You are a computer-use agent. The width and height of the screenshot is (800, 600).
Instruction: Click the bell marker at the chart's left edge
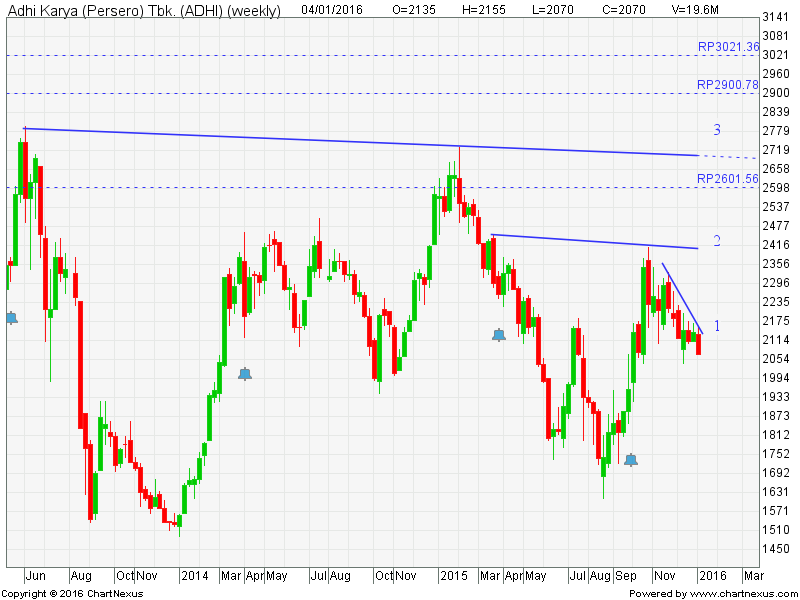pos(11,317)
